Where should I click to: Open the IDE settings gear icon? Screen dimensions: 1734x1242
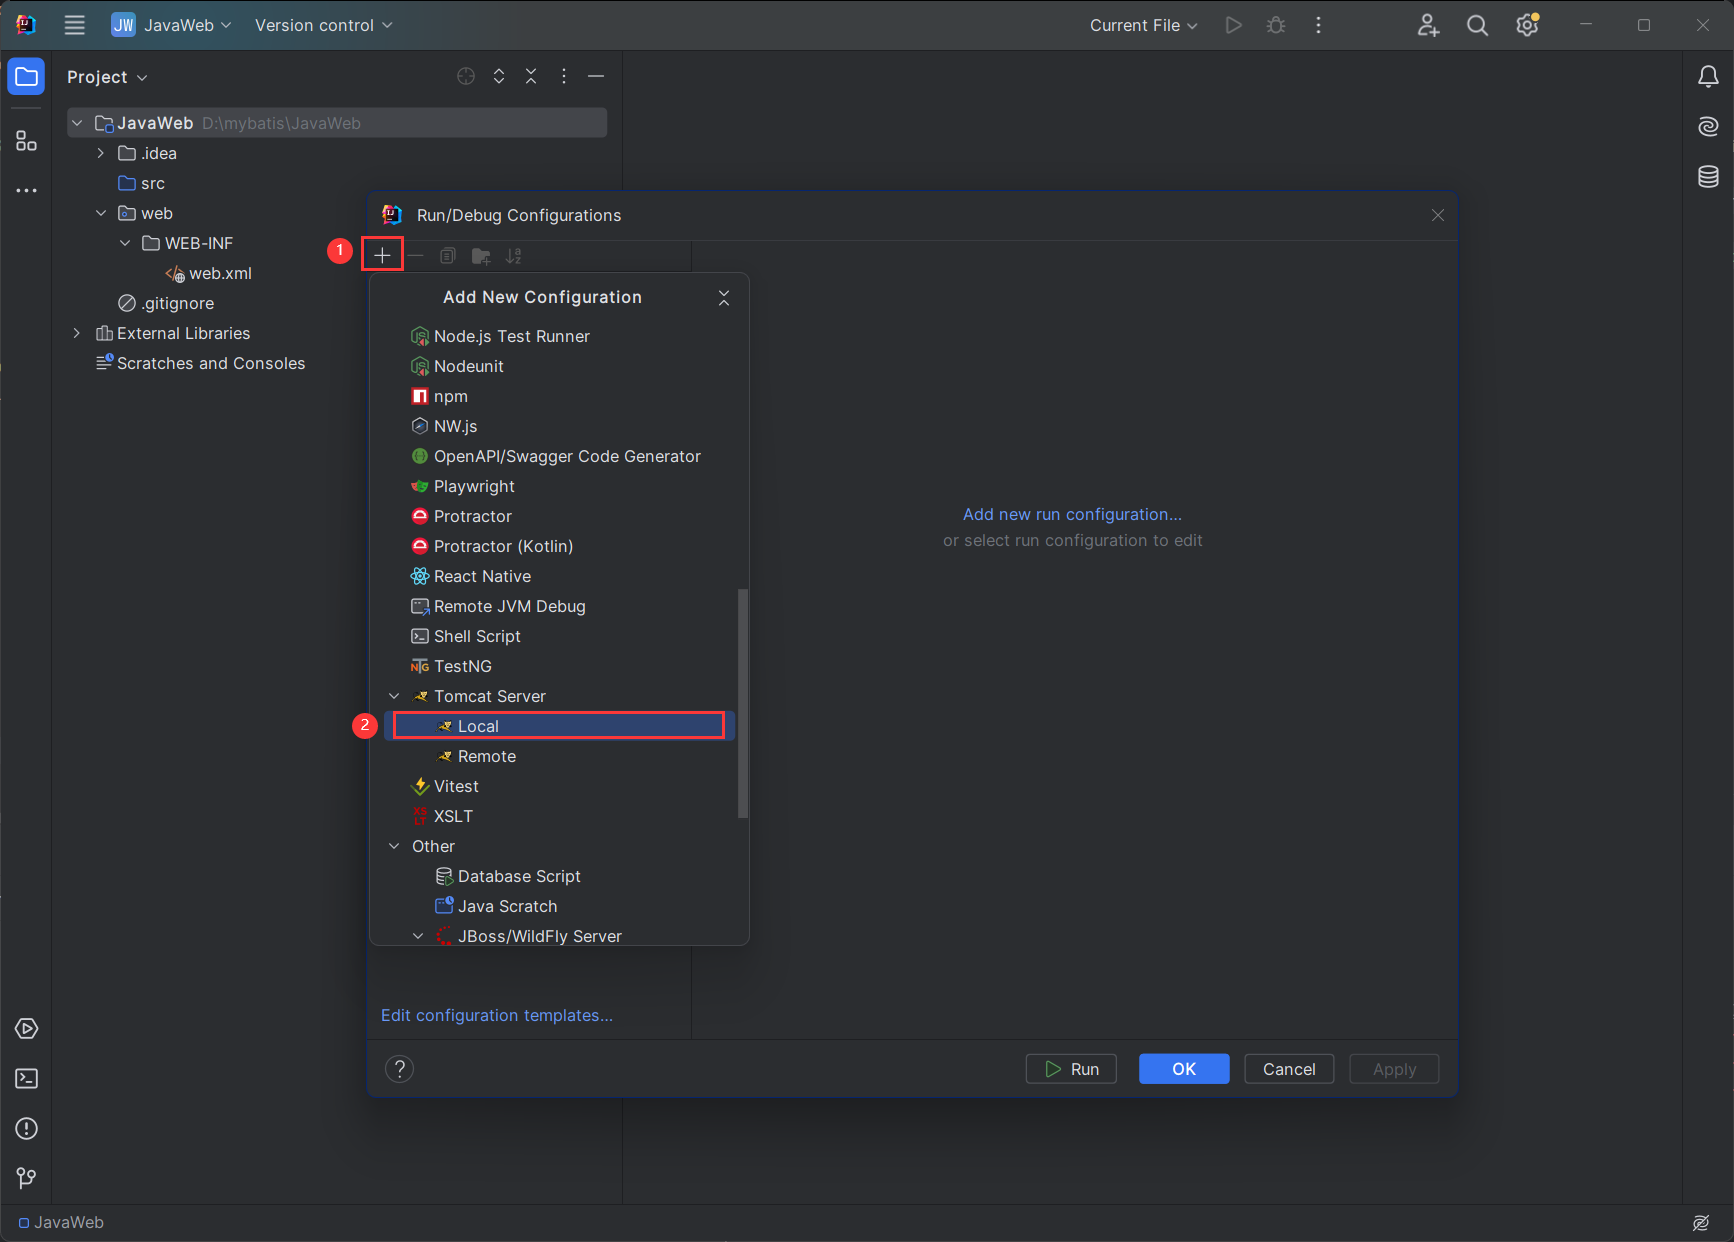tap(1527, 26)
